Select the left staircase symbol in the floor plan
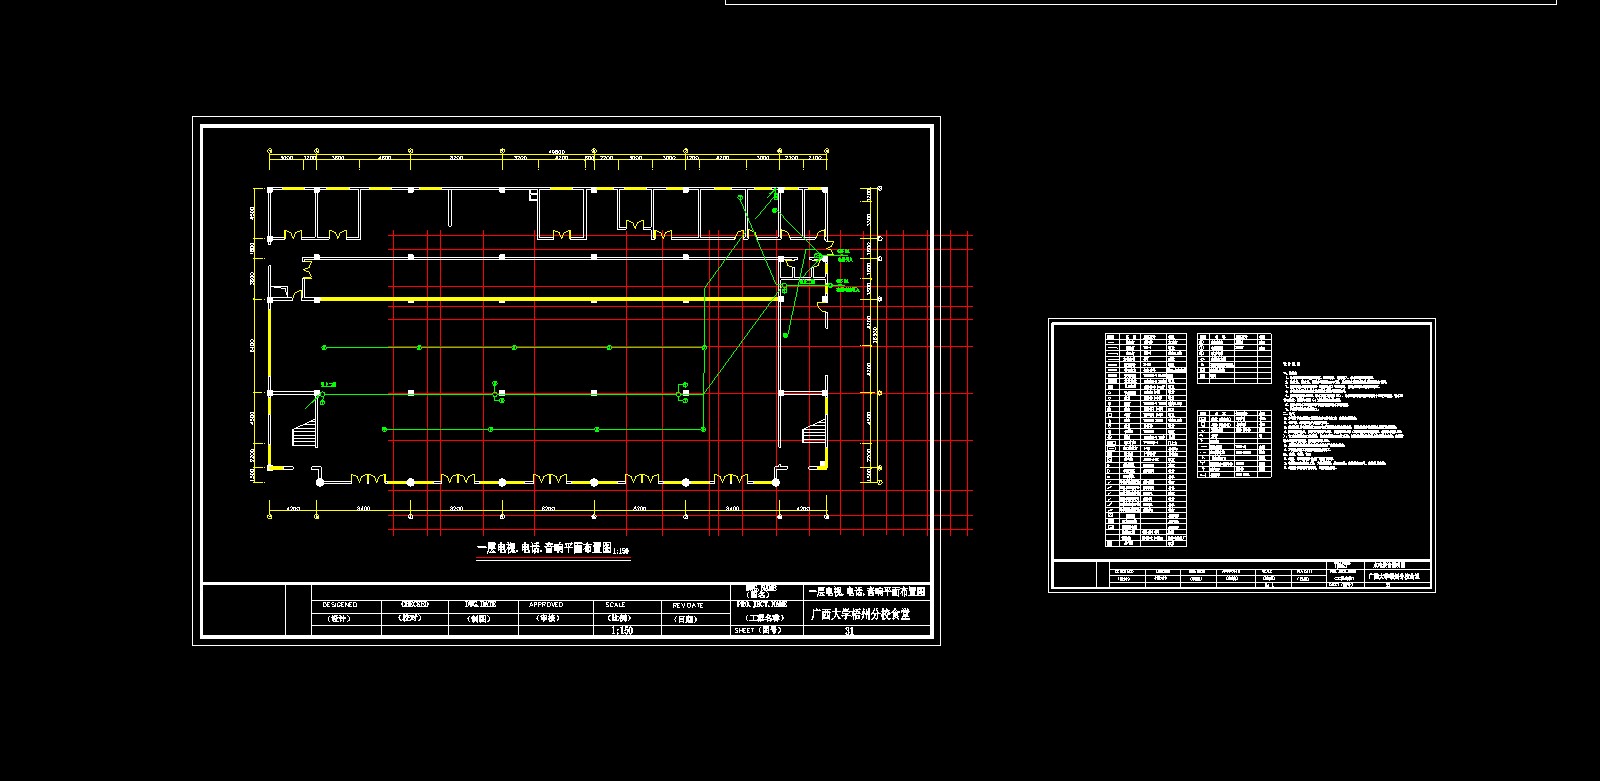The image size is (1600, 781). pyautogui.click(x=304, y=435)
